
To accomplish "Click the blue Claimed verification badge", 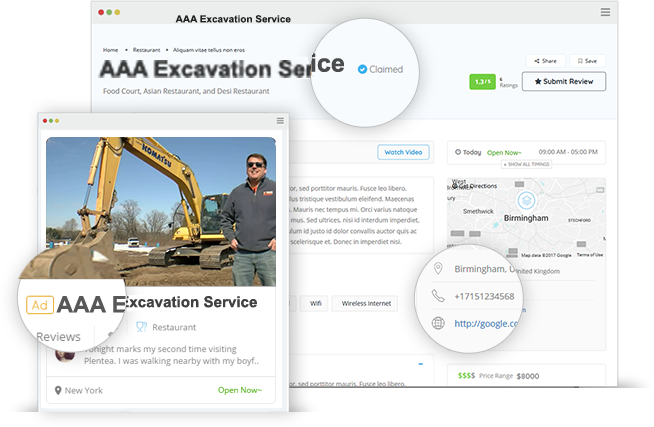I will point(362,69).
